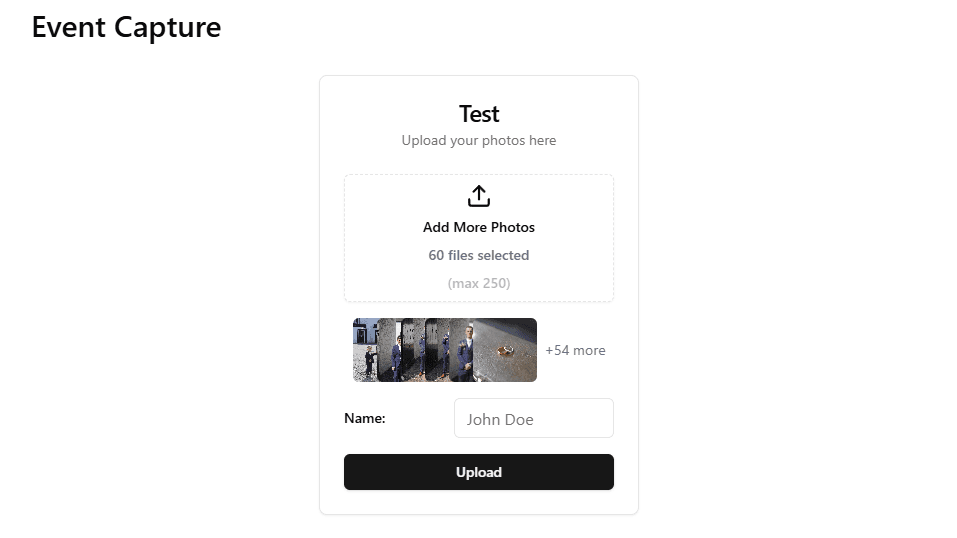Click the Add More Photos label
The image size is (957, 538).
pyautogui.click(x=479, y=227)
